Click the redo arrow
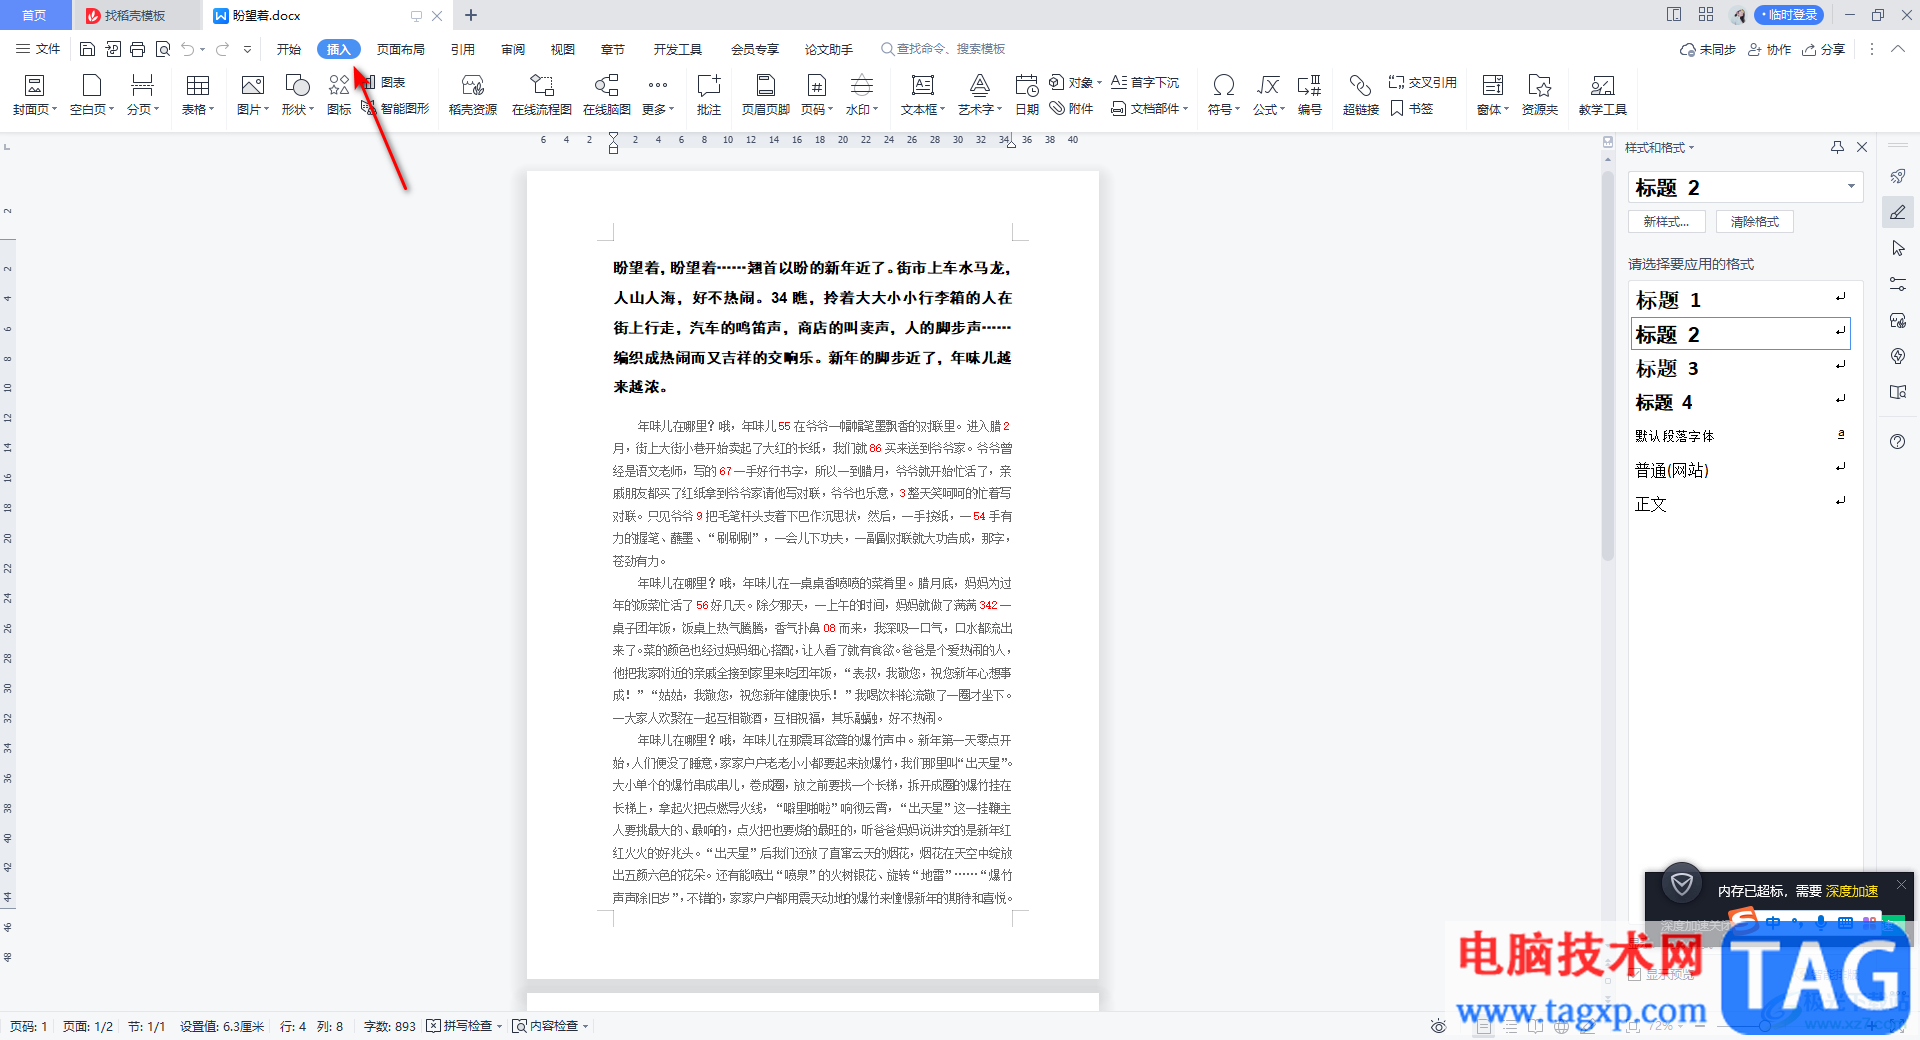 click(x=222, y=49)
